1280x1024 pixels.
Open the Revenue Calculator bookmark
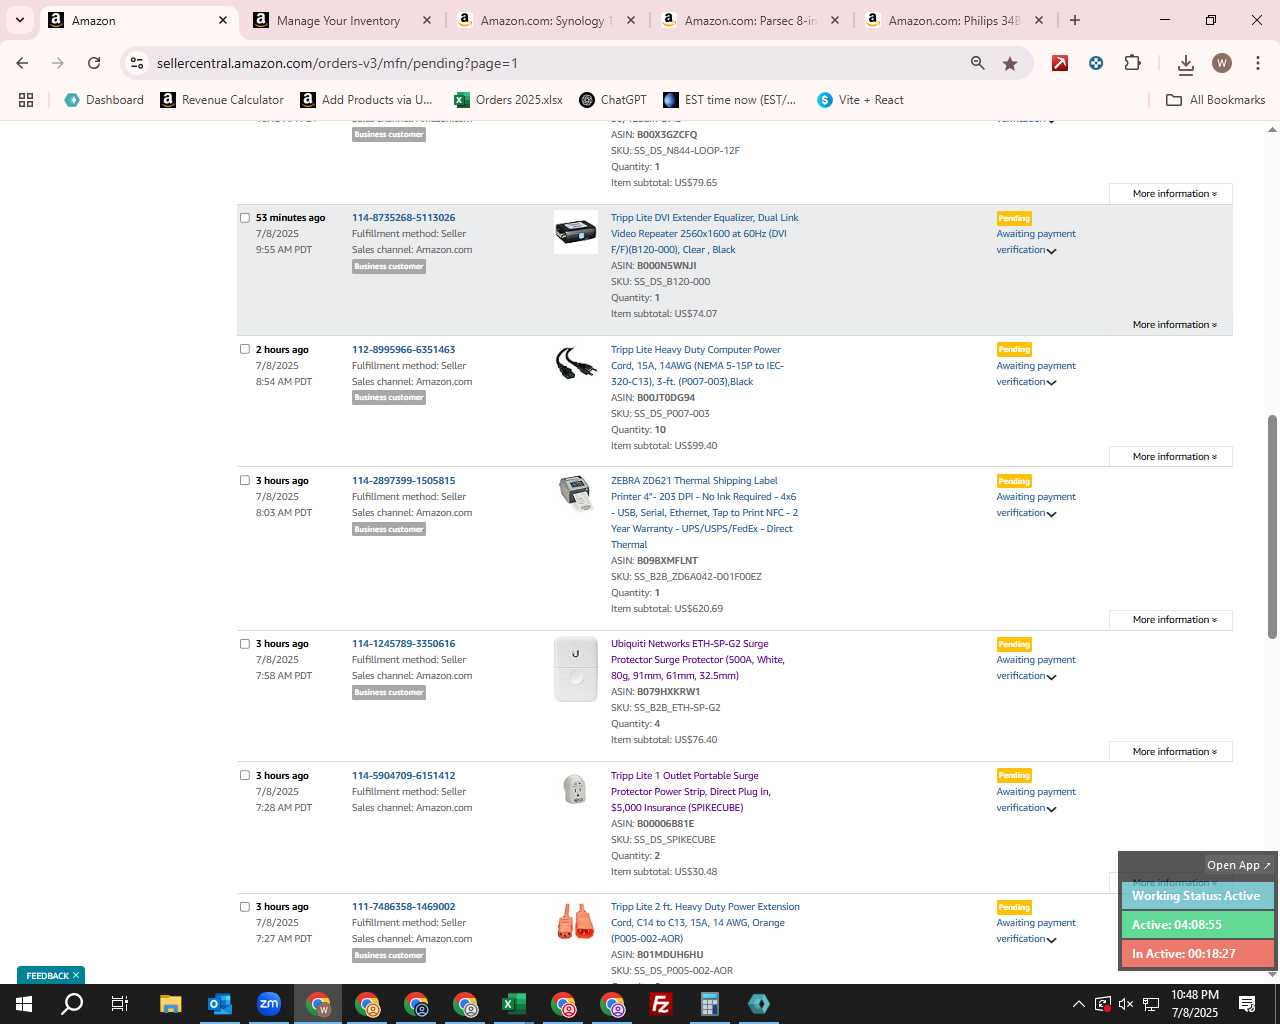222,100
